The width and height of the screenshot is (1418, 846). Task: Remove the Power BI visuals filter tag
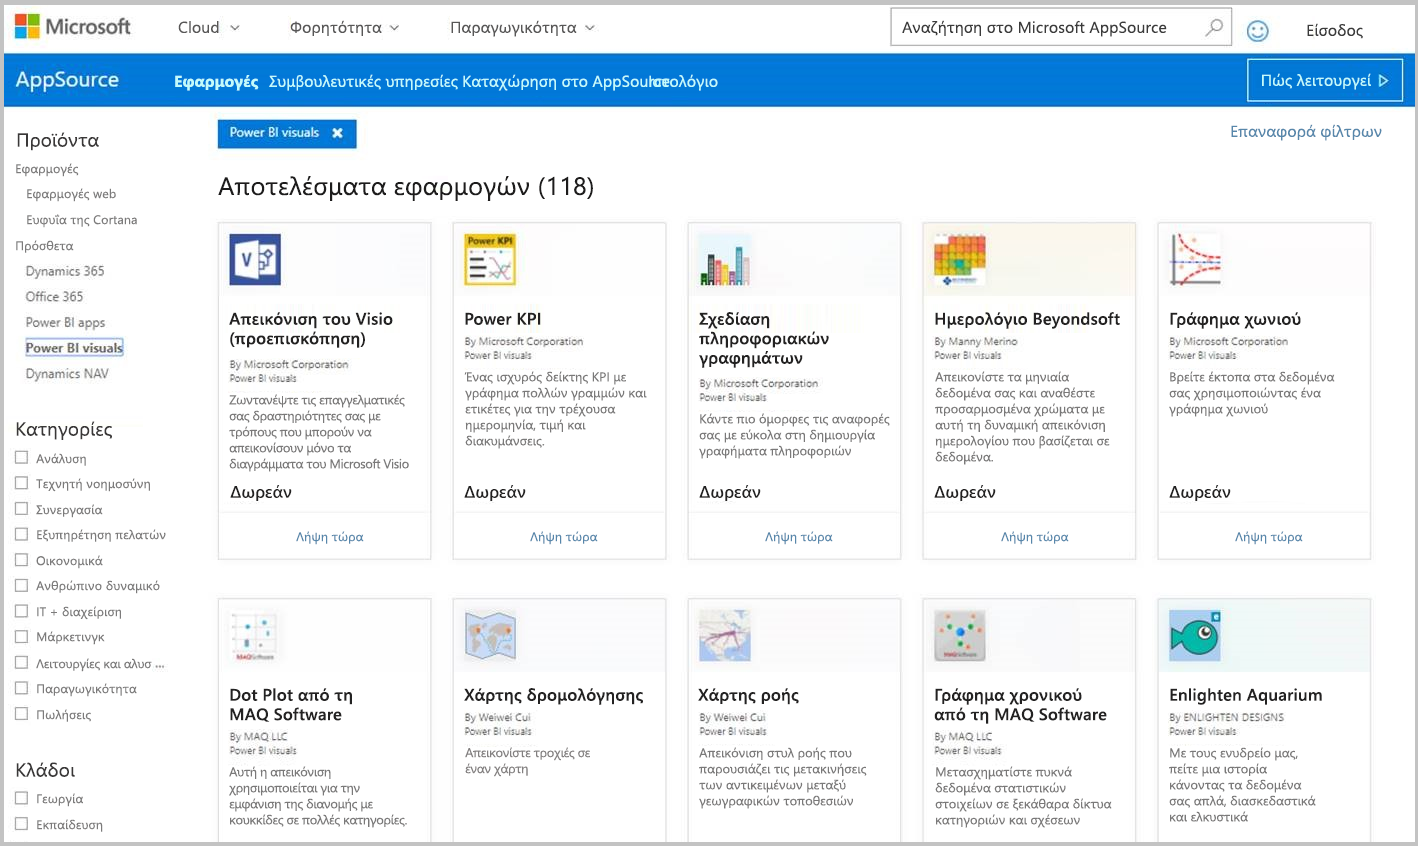coord(338,133)
